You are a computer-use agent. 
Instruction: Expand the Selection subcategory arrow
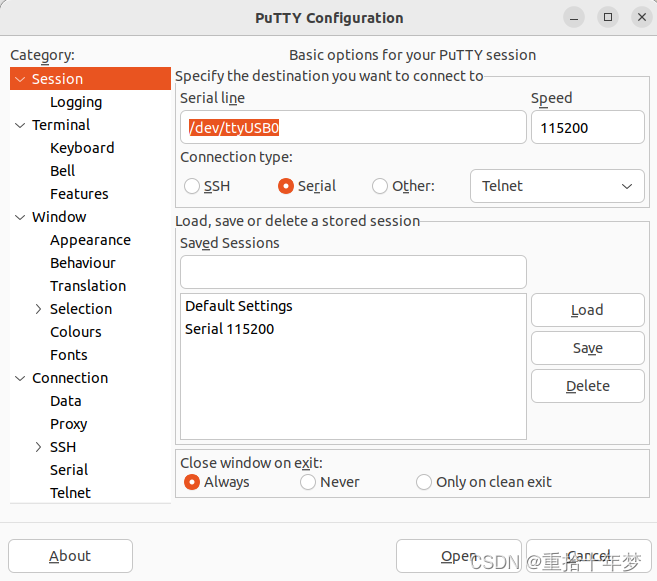[38, 309]
